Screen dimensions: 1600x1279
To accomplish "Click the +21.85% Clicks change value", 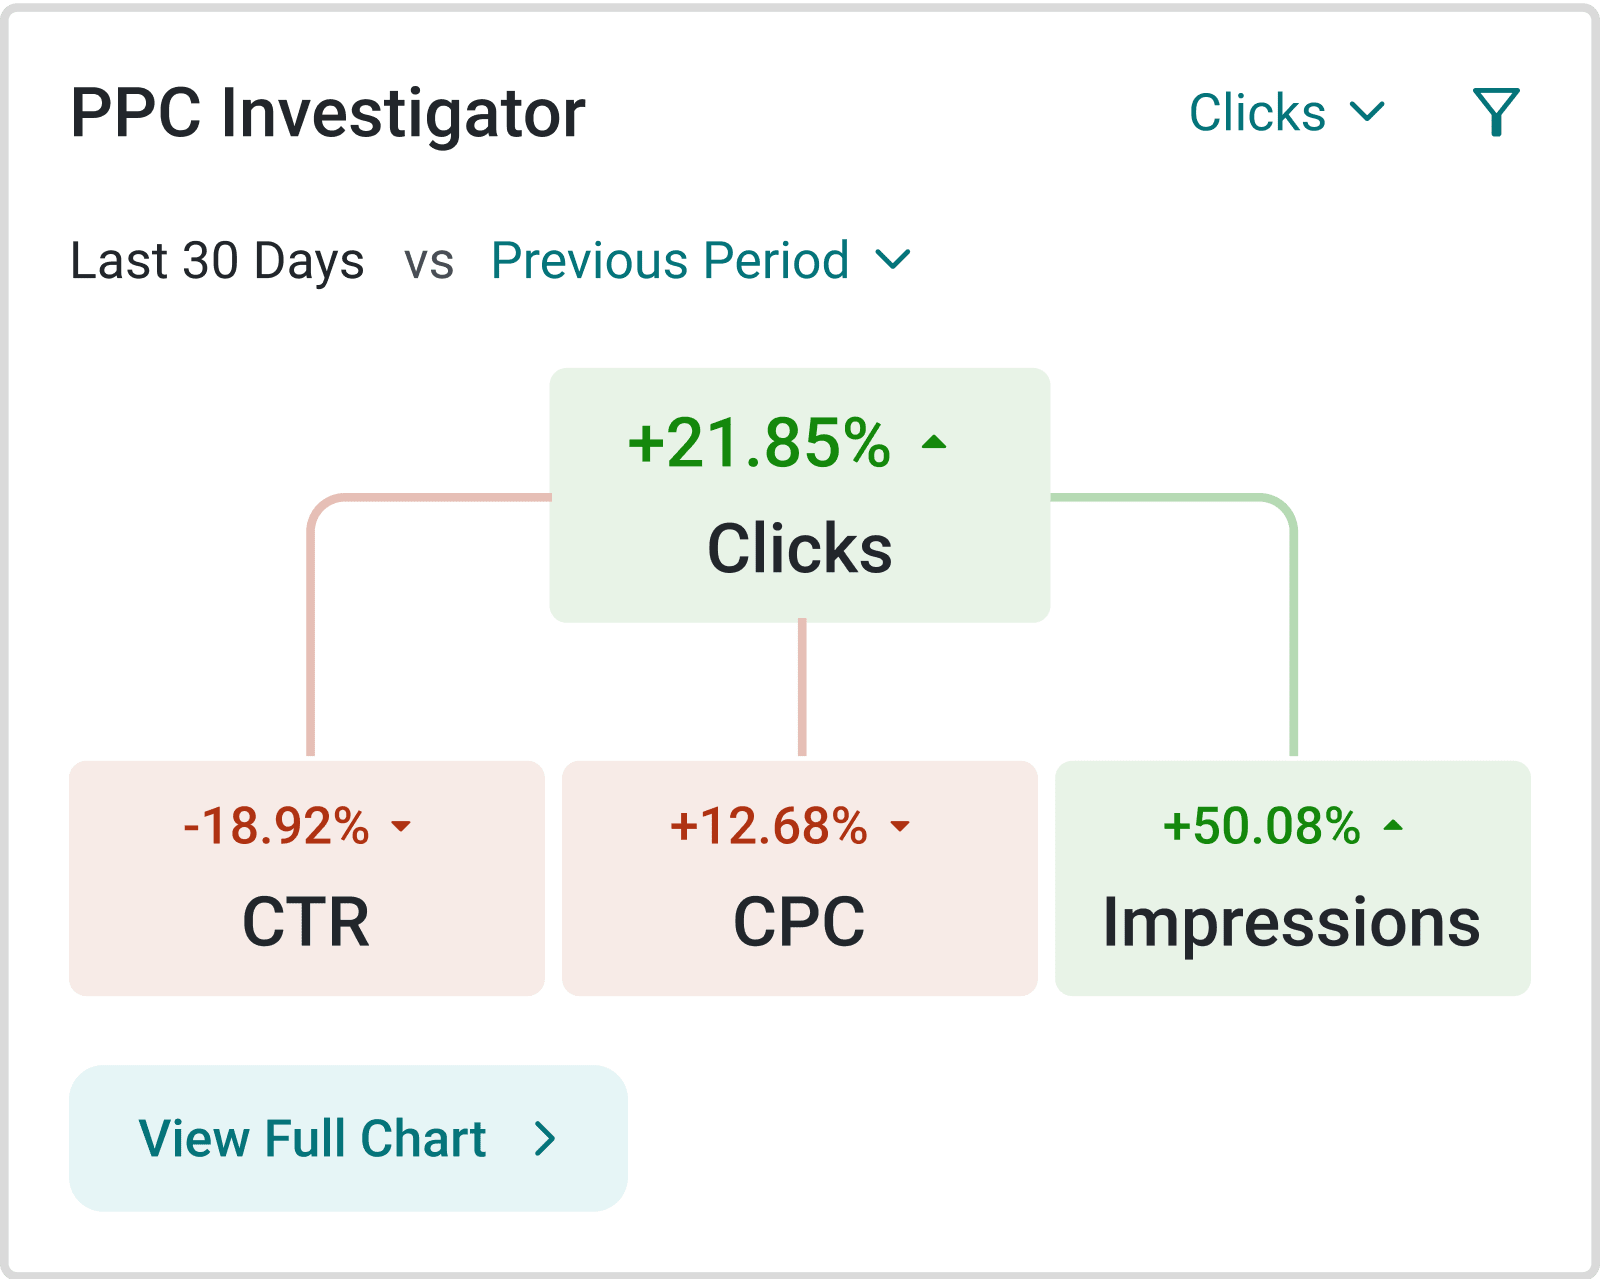I will [x=759, y=443].
